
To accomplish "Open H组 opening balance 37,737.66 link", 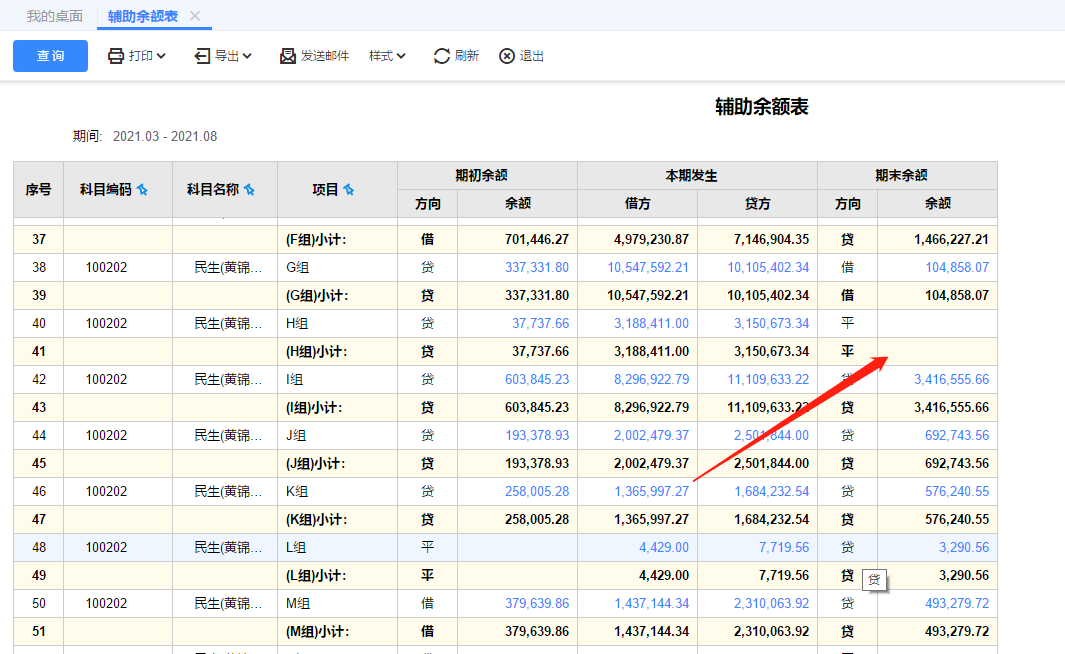I will click(541, 323).
